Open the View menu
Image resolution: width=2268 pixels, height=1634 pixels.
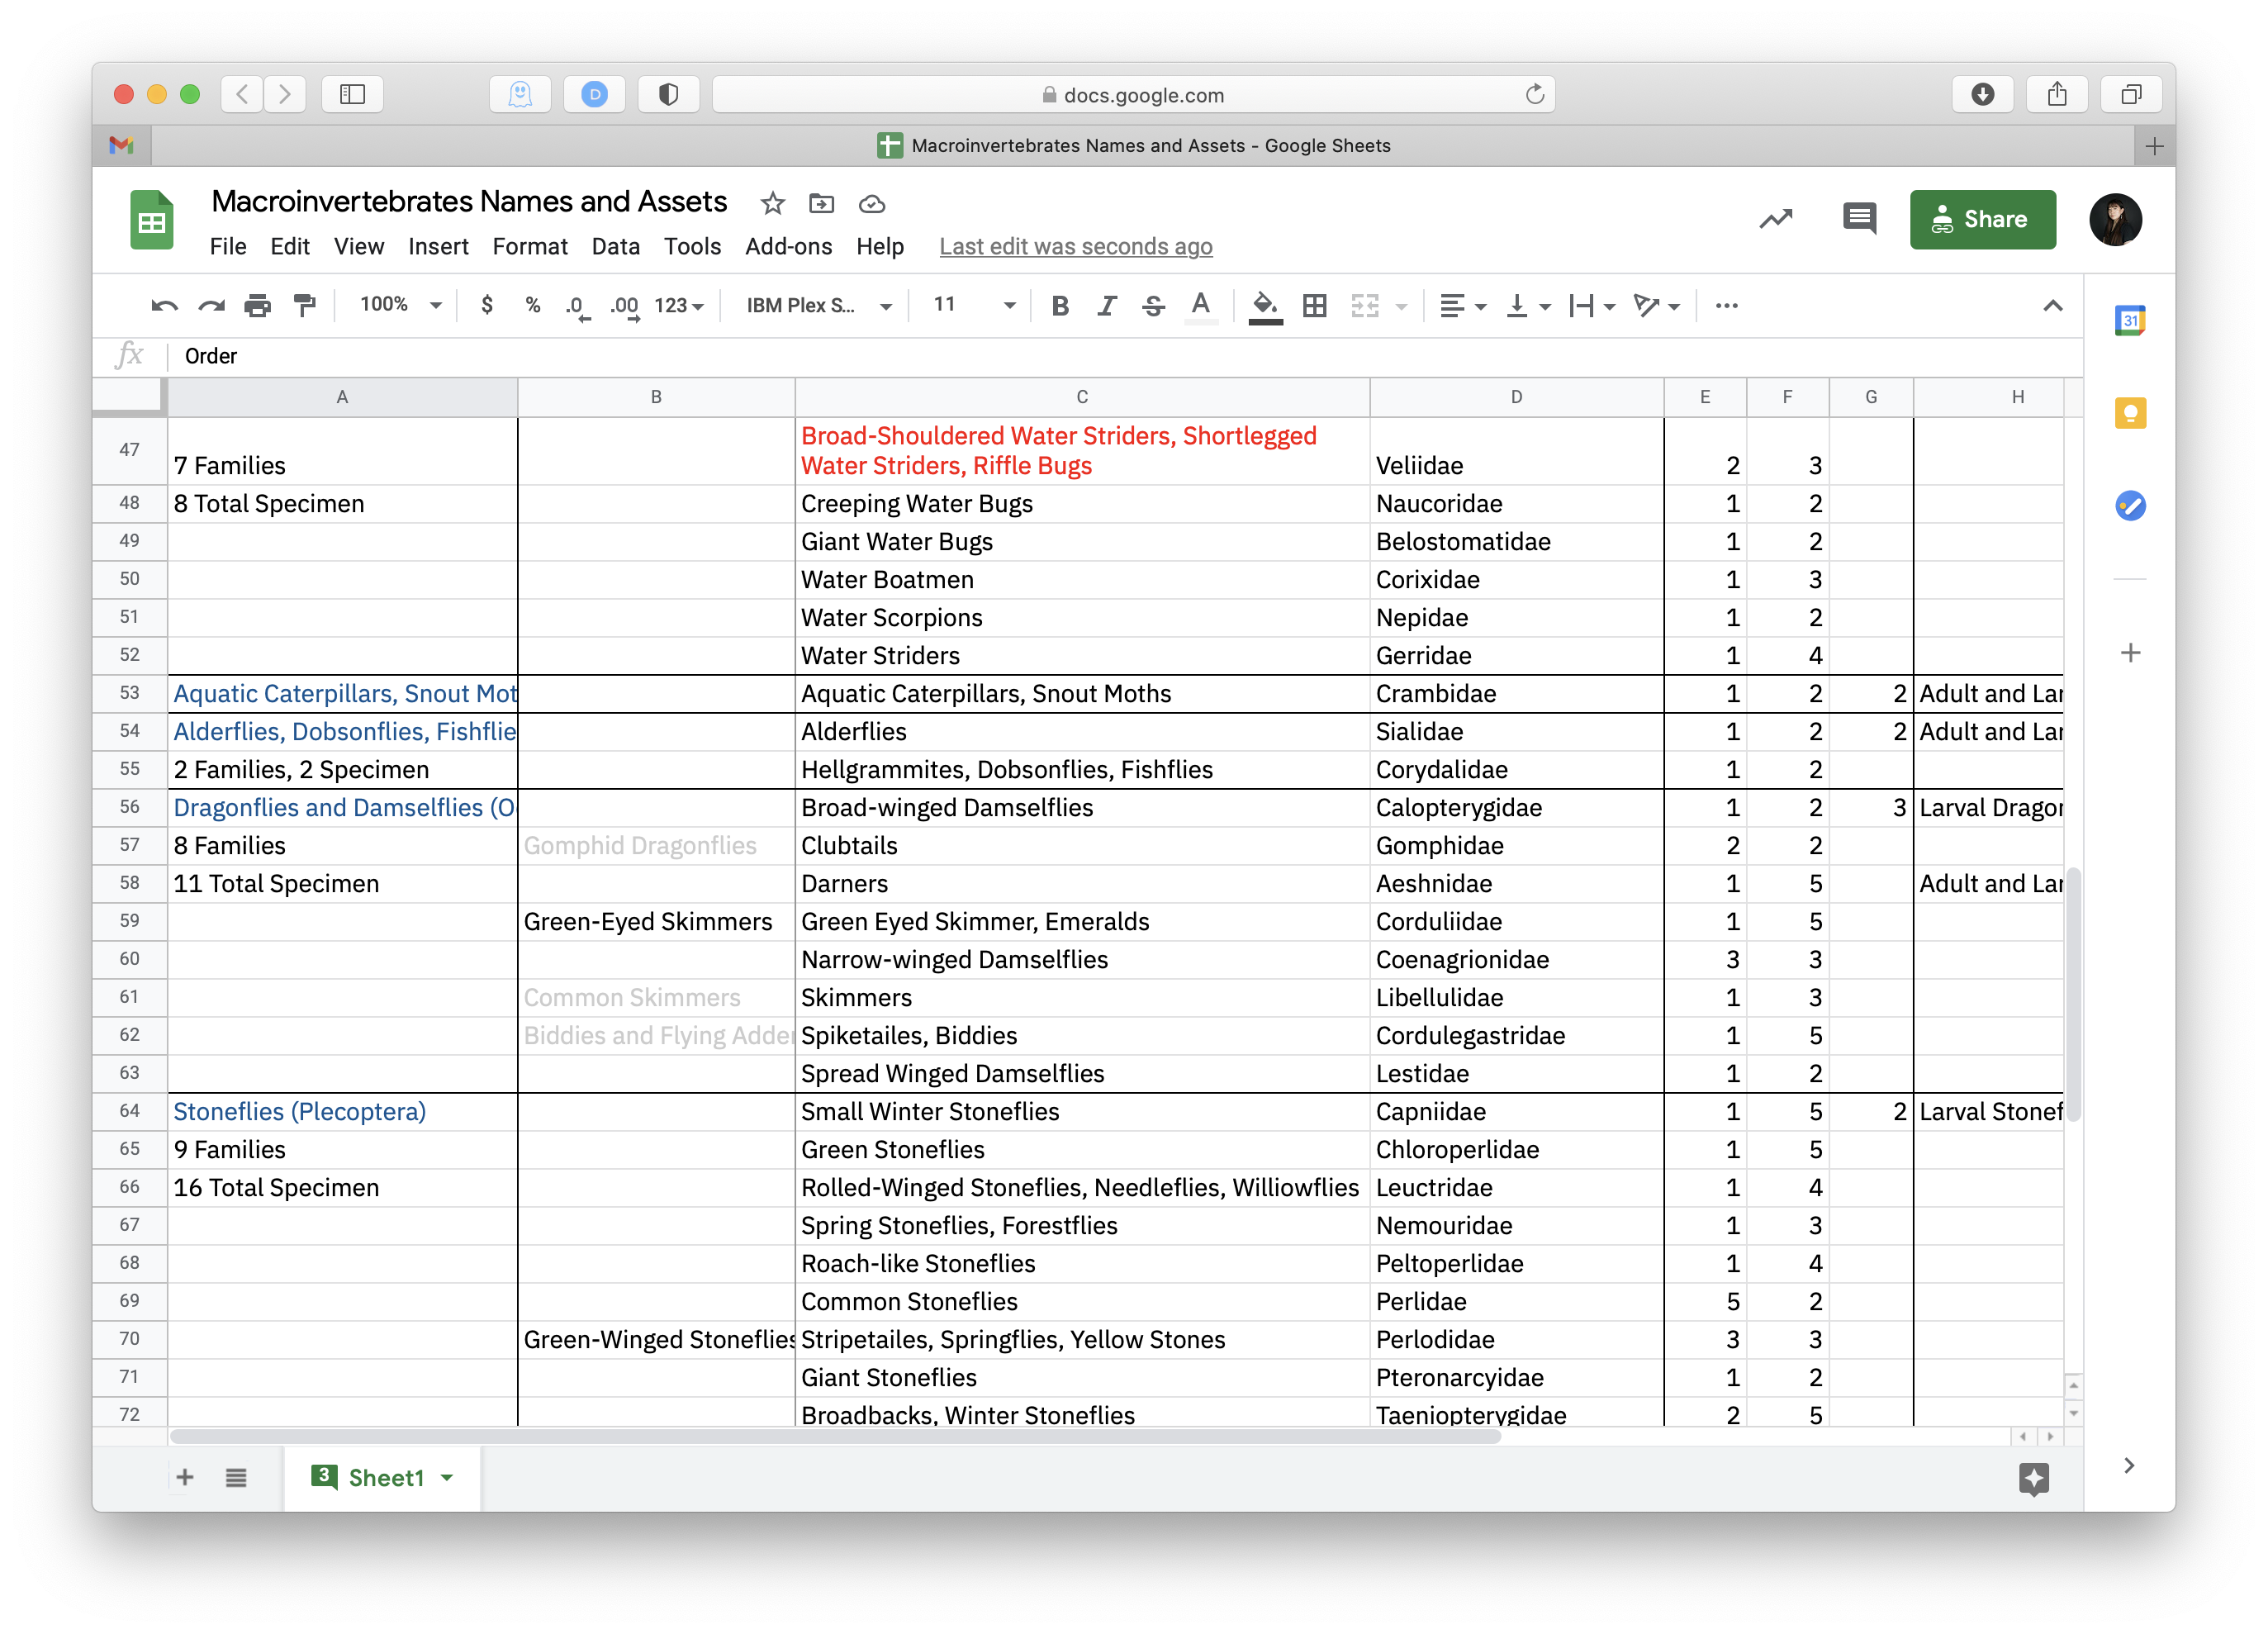pyautogui.click(x=359, y=247)
